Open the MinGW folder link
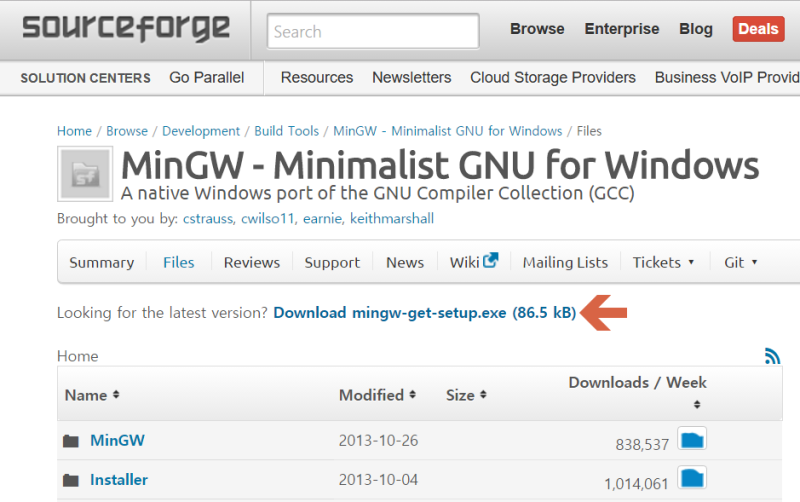800x502 pixels. tap(117, 441)
